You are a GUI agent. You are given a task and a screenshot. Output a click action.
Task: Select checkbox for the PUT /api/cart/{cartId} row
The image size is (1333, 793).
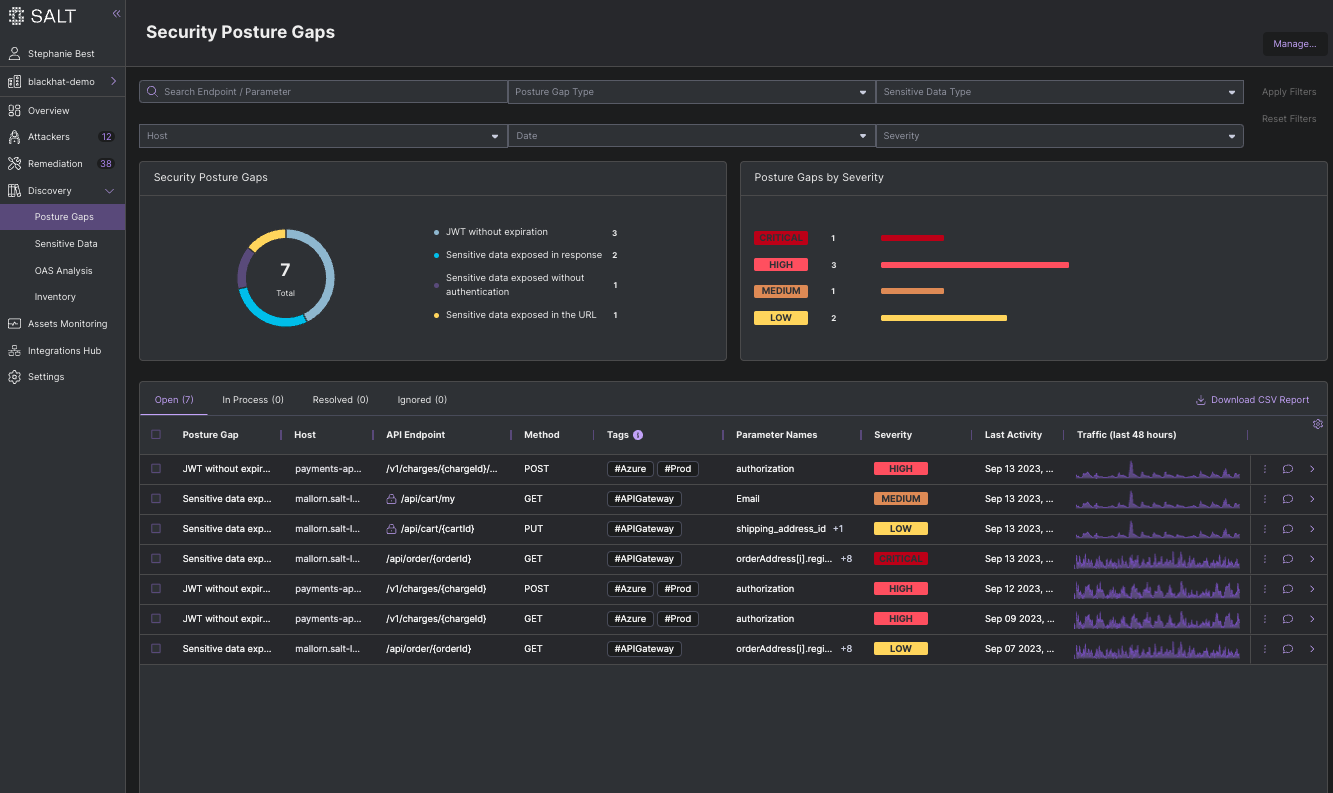(x=155, y=529)
